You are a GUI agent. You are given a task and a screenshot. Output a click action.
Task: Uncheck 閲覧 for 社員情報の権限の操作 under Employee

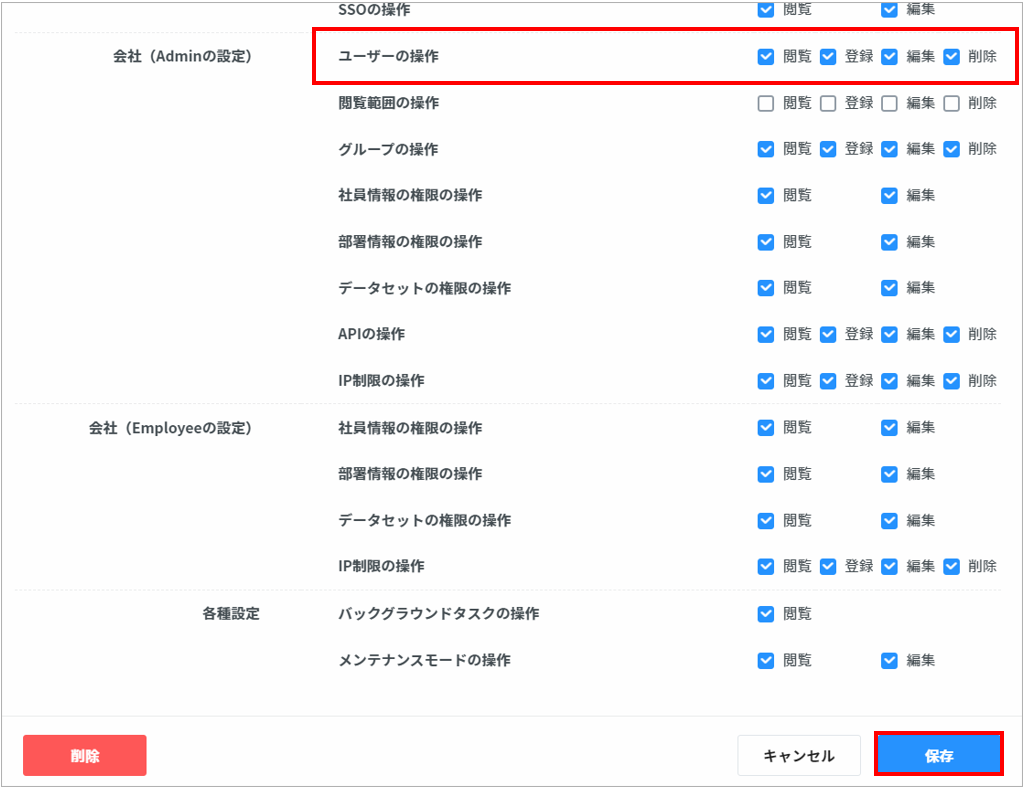coord(766,428)
